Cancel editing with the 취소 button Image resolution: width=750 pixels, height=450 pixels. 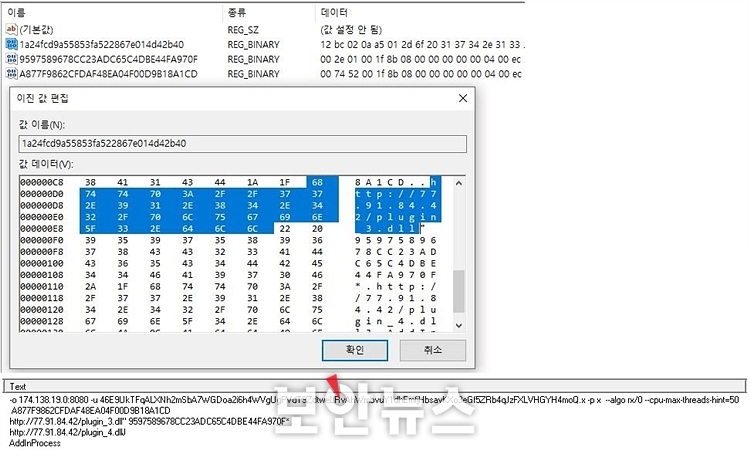tap(431, 350)
